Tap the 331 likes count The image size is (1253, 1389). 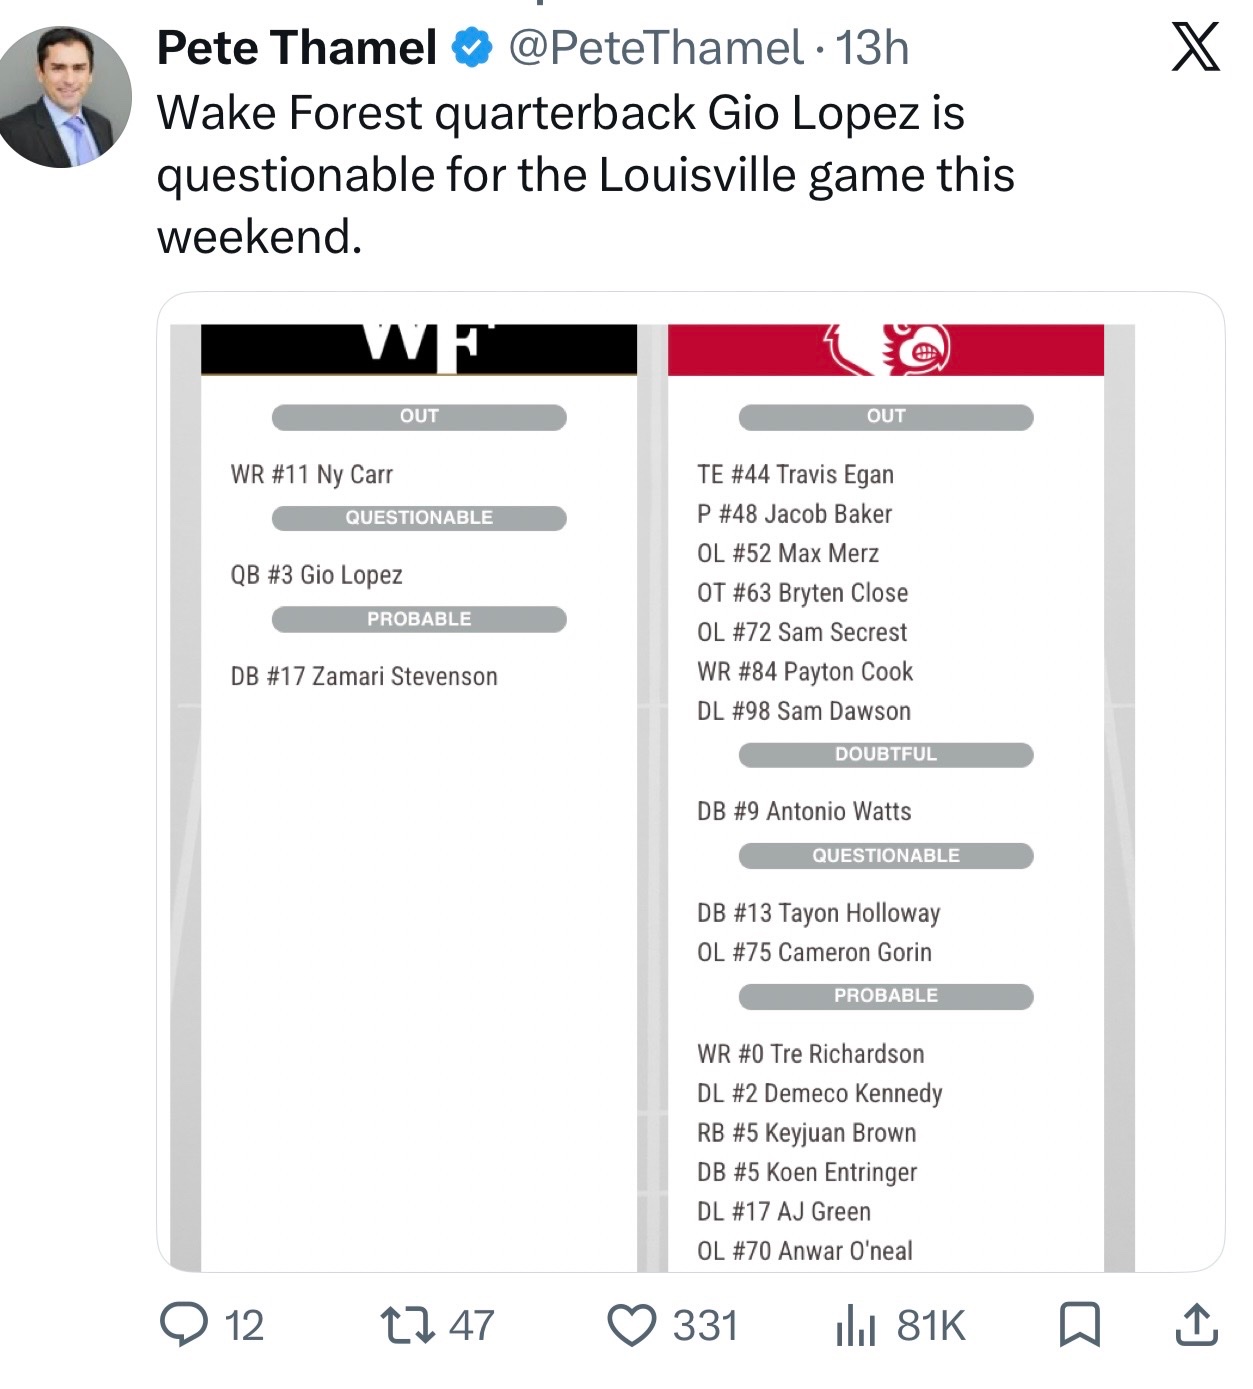(x=705, y=1326)
